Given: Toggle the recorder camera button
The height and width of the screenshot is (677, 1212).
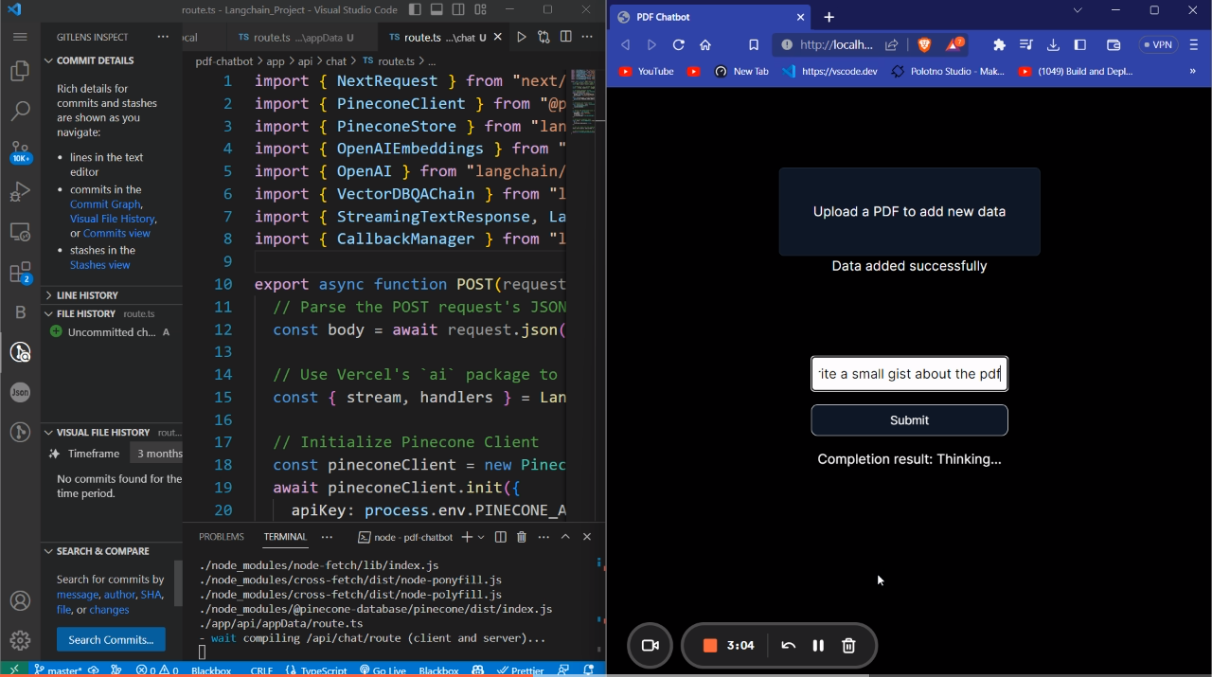Looking at the screenshot, I should pos(650,646).
